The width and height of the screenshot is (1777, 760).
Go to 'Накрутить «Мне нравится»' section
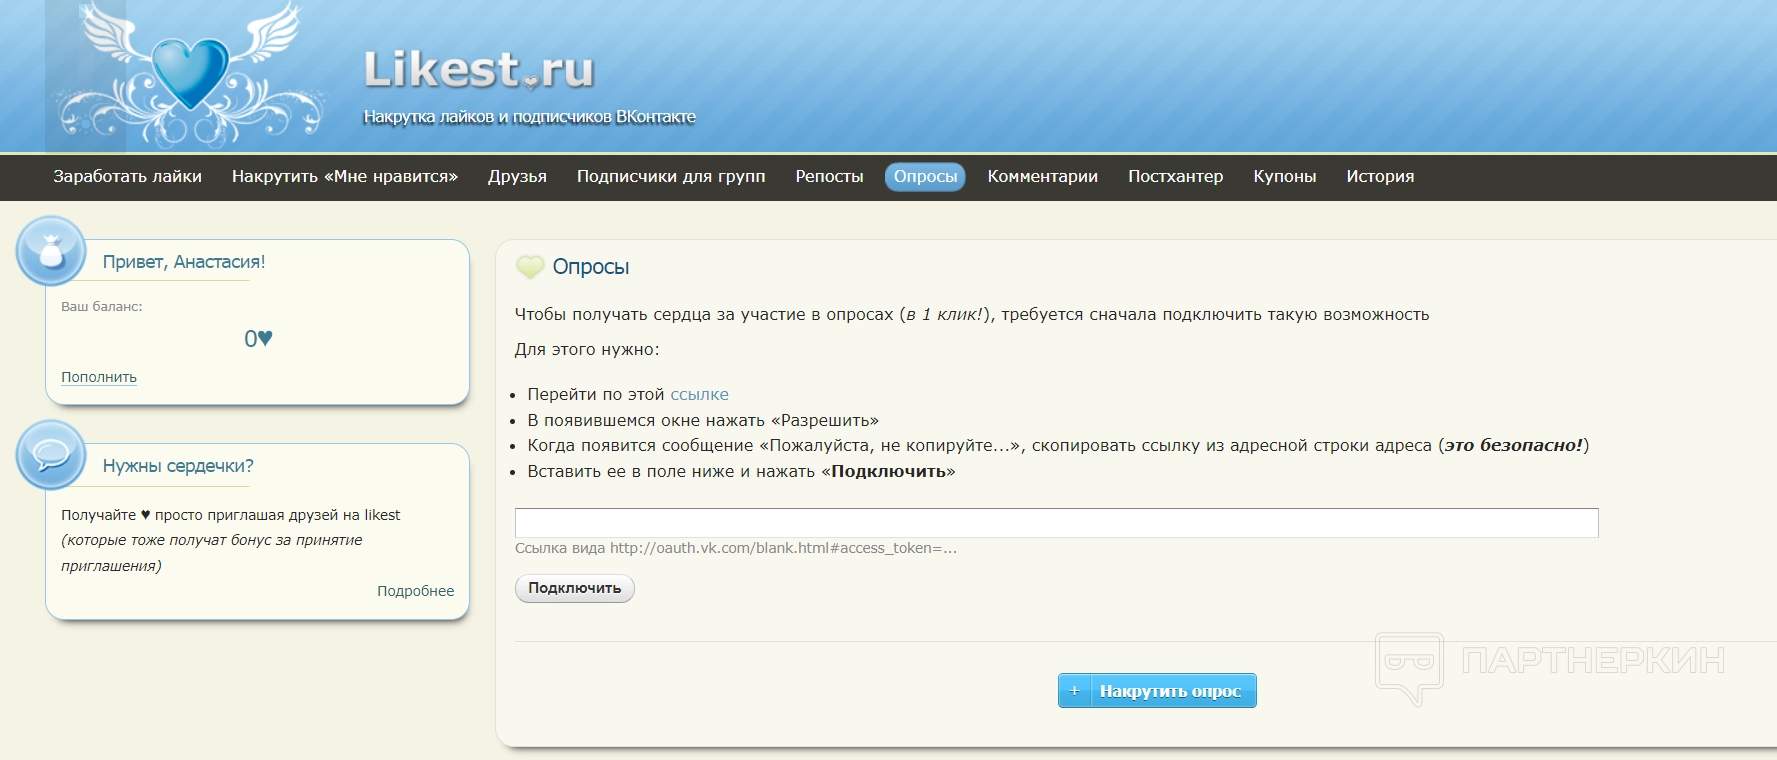(x=345, y=177)
